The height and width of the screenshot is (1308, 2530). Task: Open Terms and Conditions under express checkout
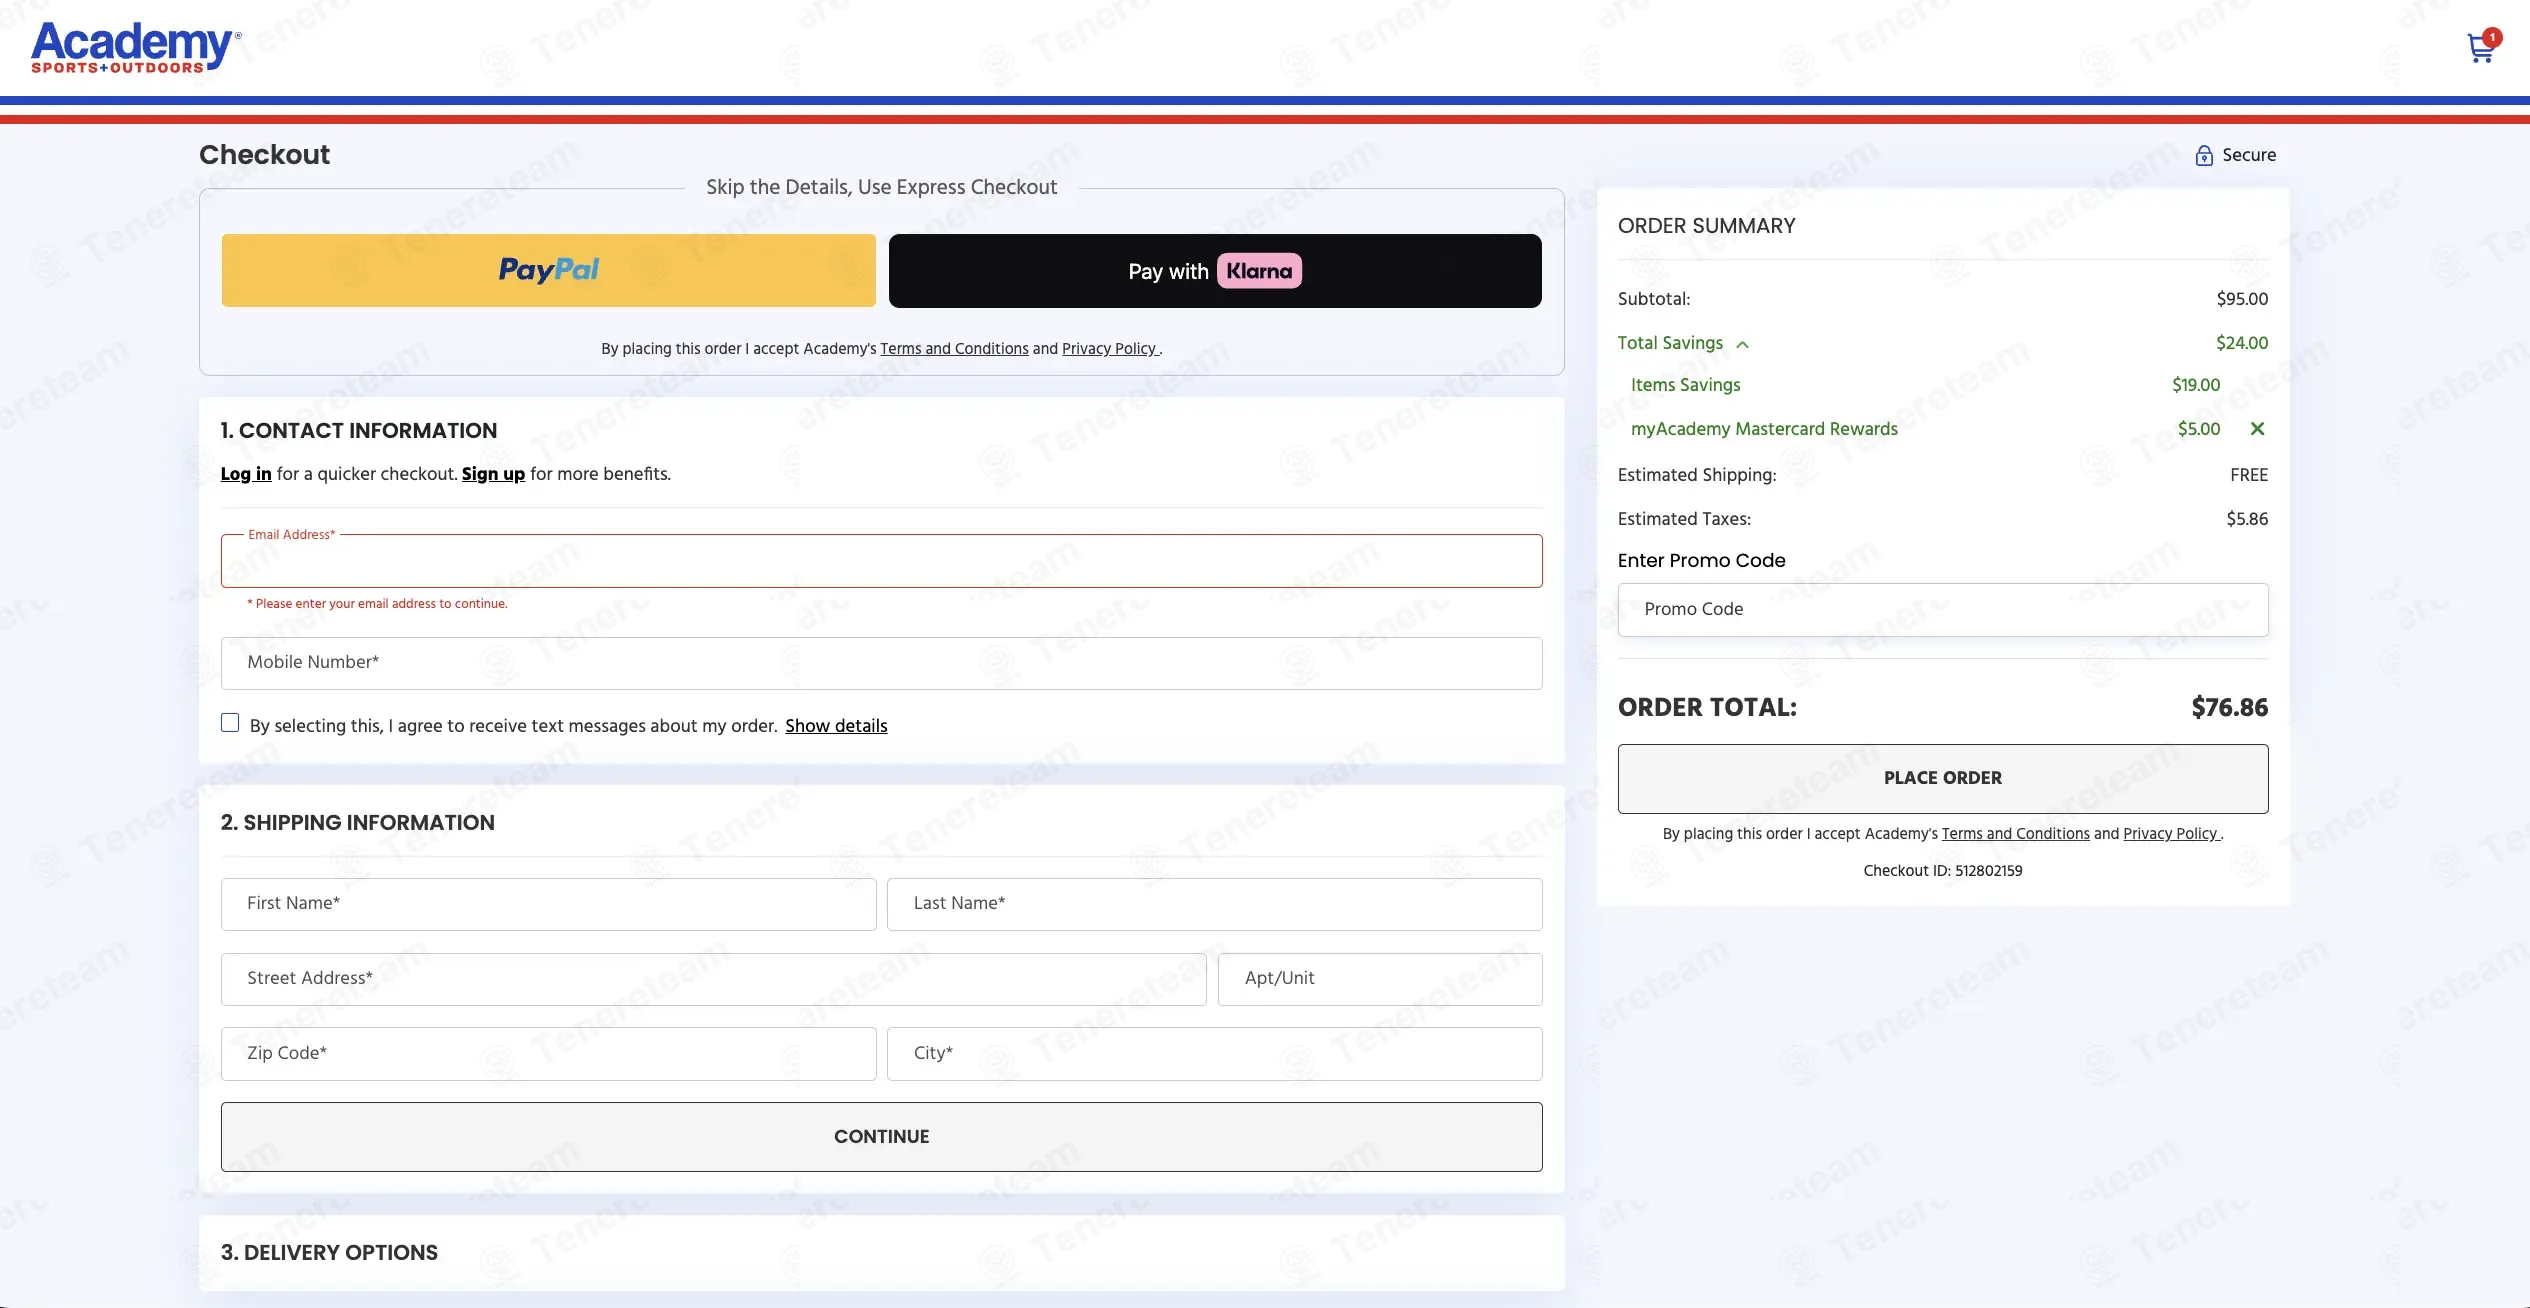tap(954, 349)
